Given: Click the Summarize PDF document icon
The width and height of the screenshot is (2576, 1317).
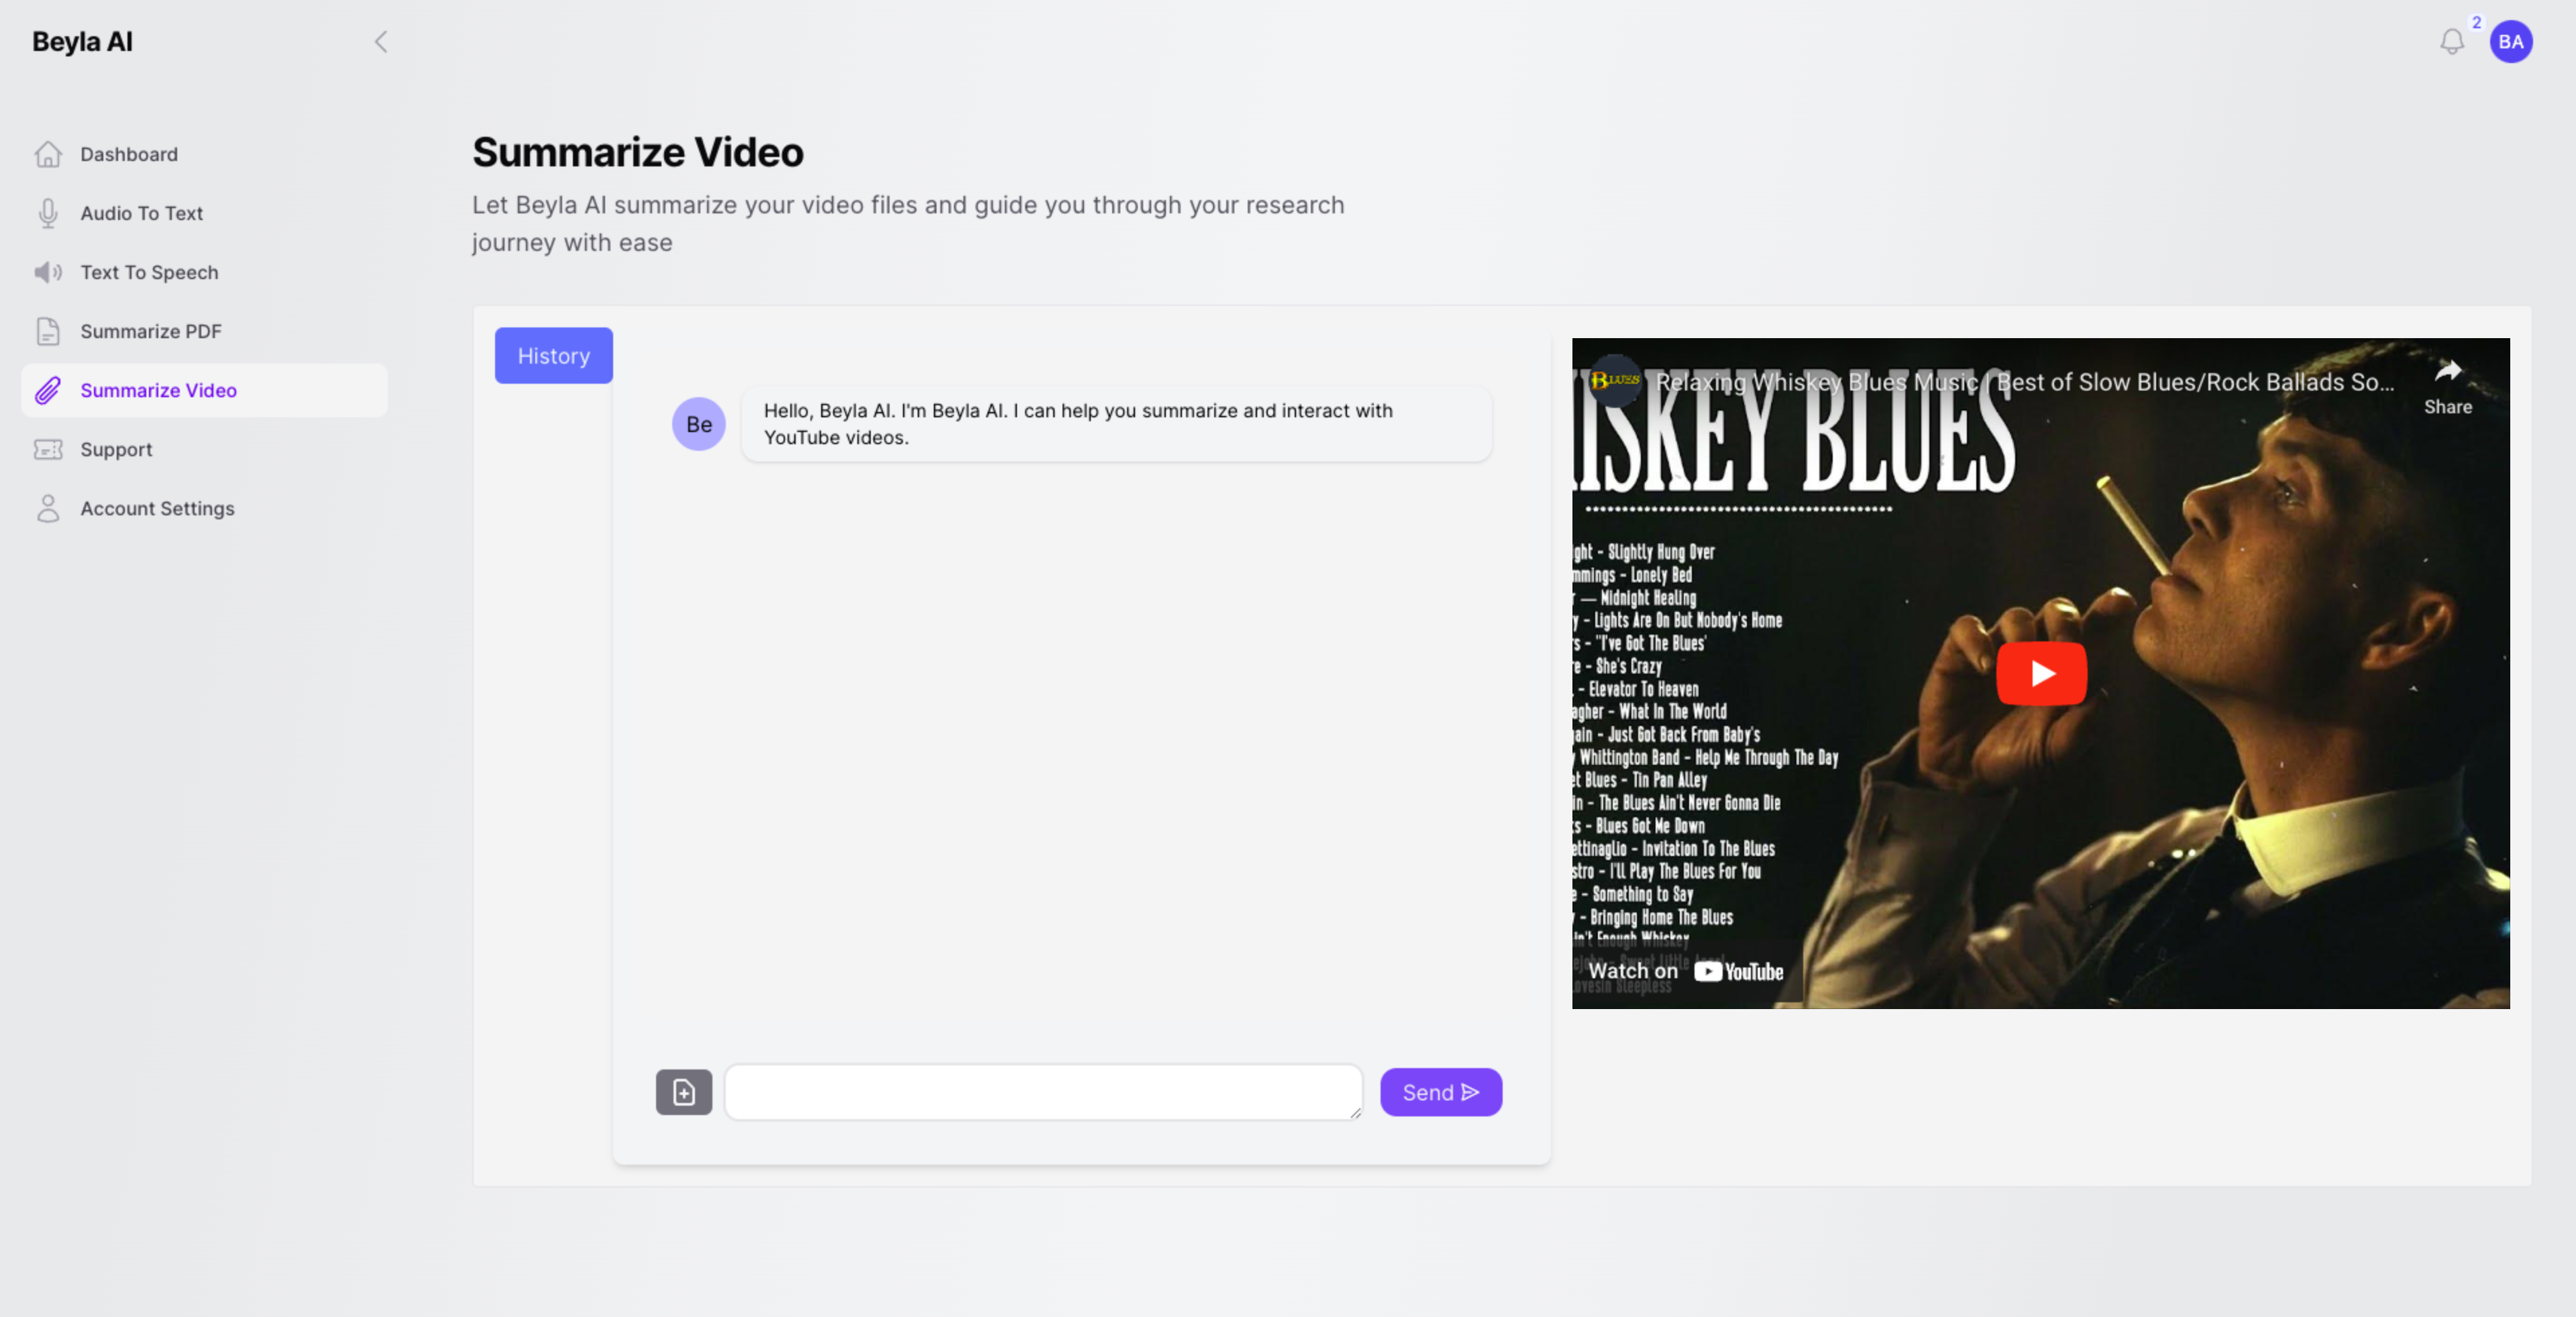Looking at the screenshot, I should click(48, 331).
